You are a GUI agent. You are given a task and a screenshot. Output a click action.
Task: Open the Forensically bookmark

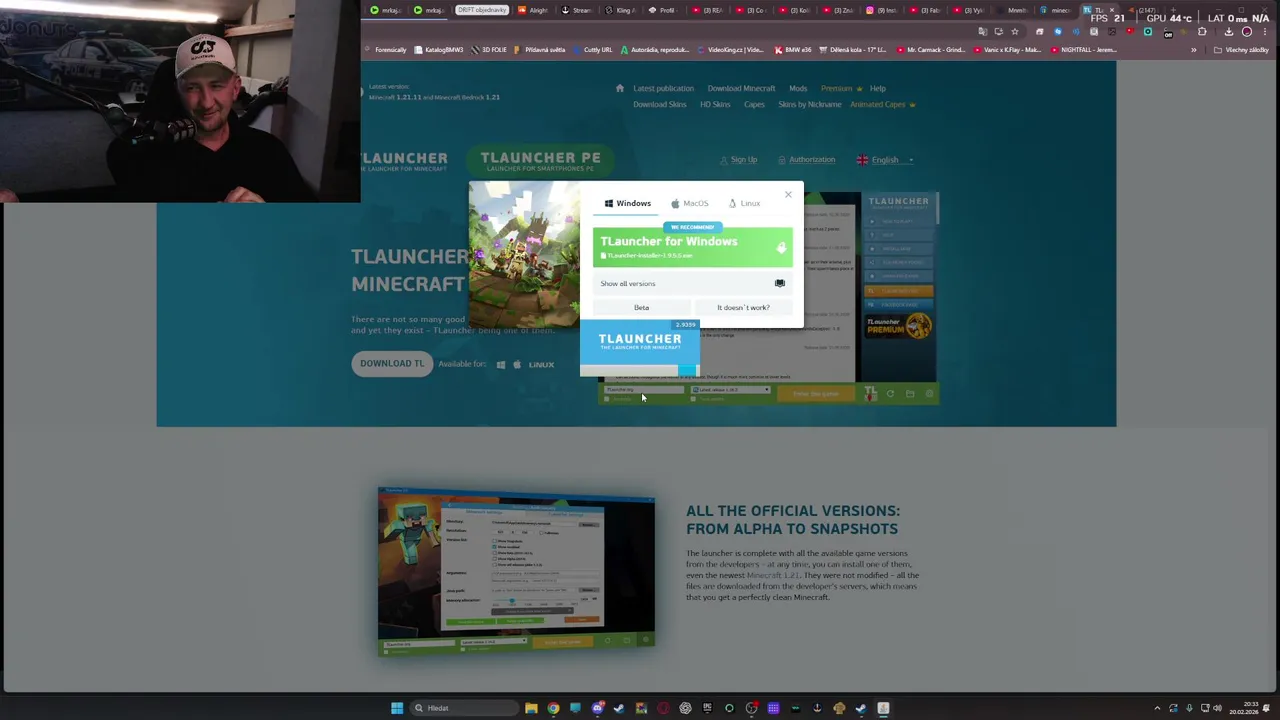pyautogui.click(x=385, y=50)
